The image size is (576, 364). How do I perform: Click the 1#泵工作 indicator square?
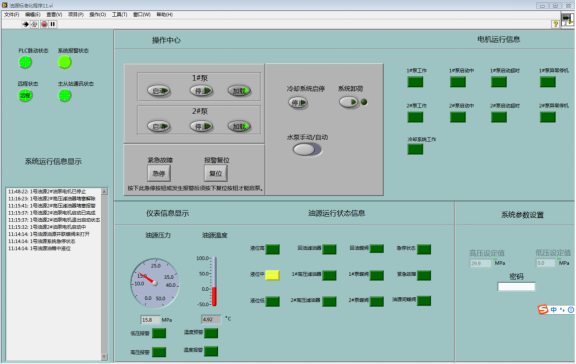coord(415,82)
